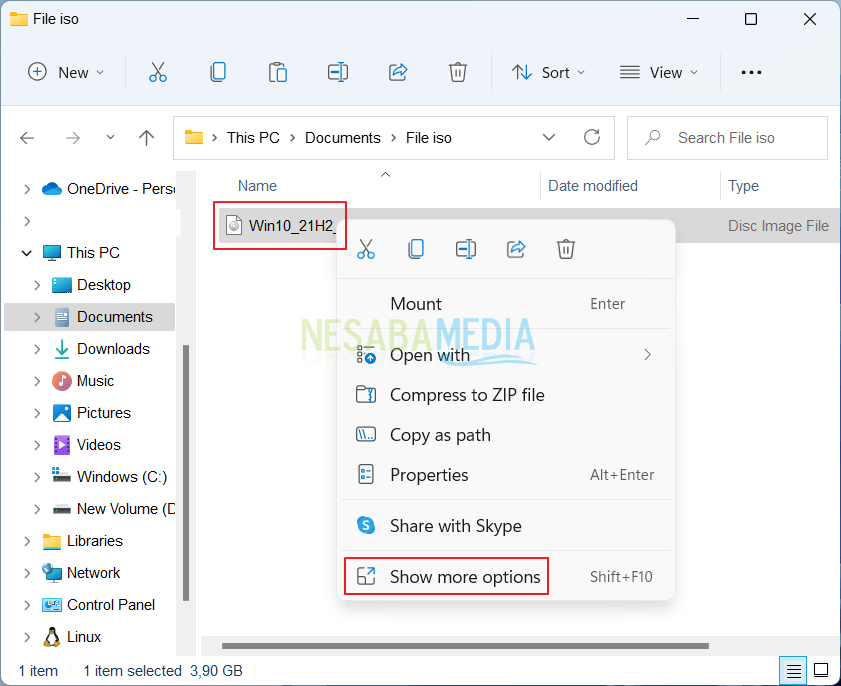Expand Windows (C:) tree node
The image size is (841, 686).
37,477
